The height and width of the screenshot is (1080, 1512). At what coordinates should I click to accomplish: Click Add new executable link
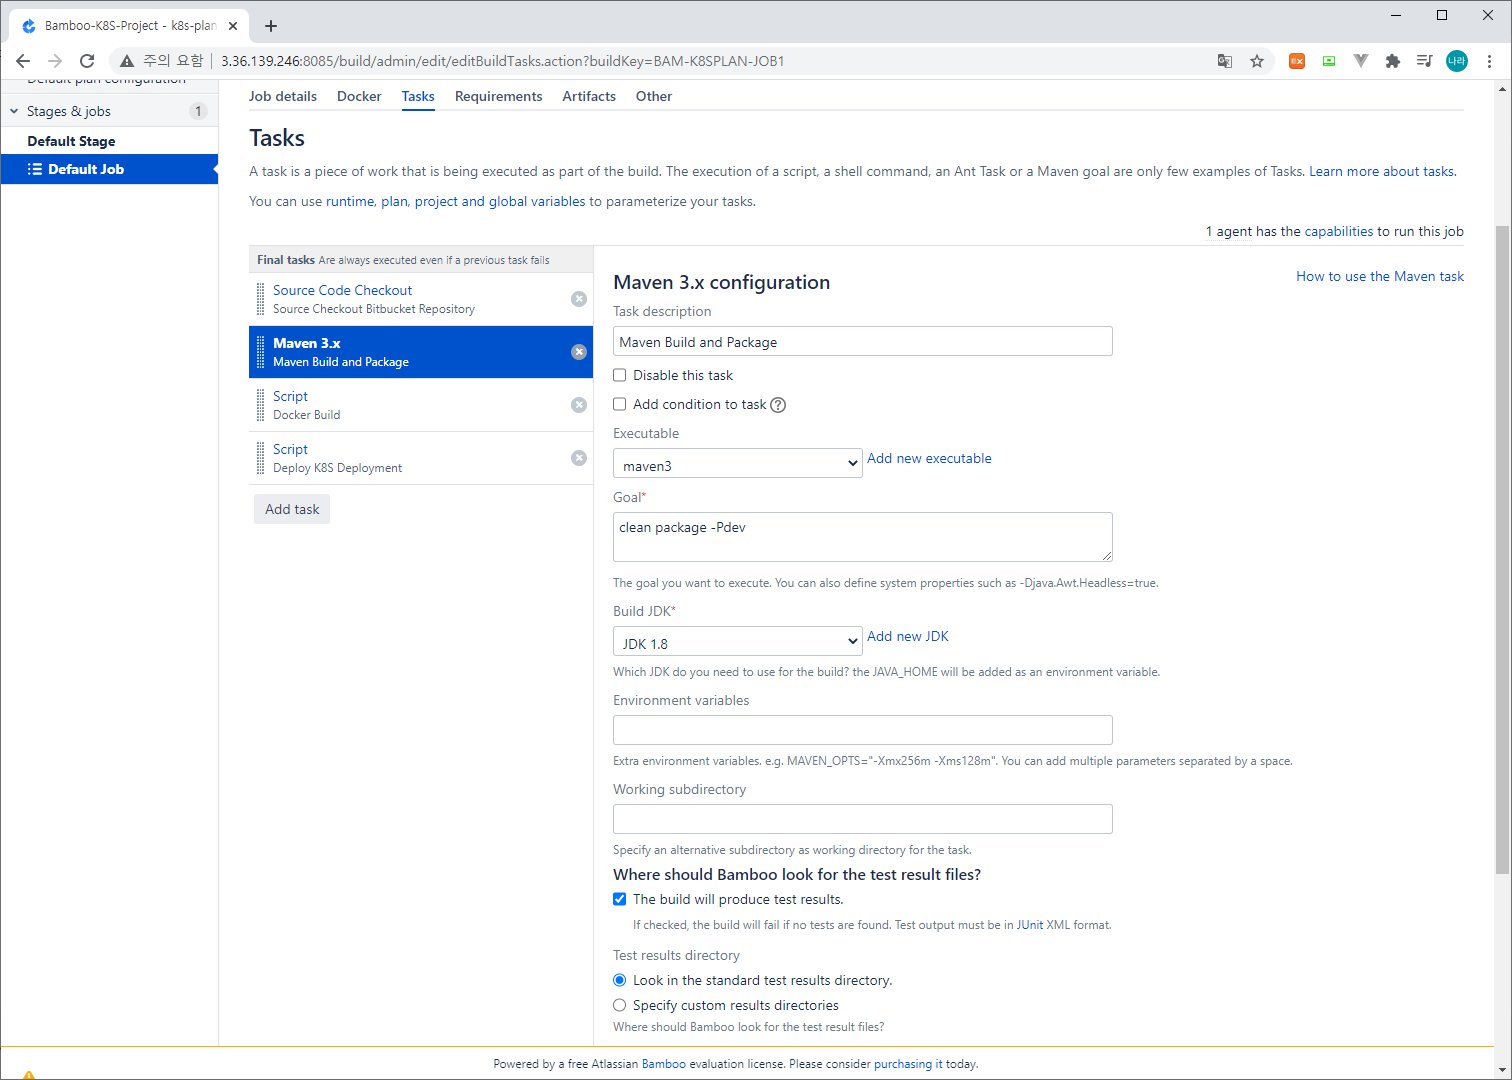tap(929, 458)
